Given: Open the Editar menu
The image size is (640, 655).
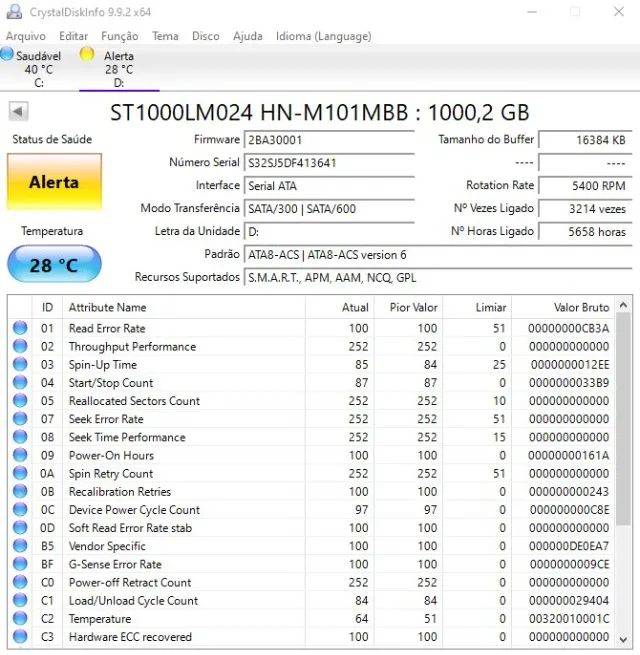Looking at the screenshot, I should tap(73, 36).
